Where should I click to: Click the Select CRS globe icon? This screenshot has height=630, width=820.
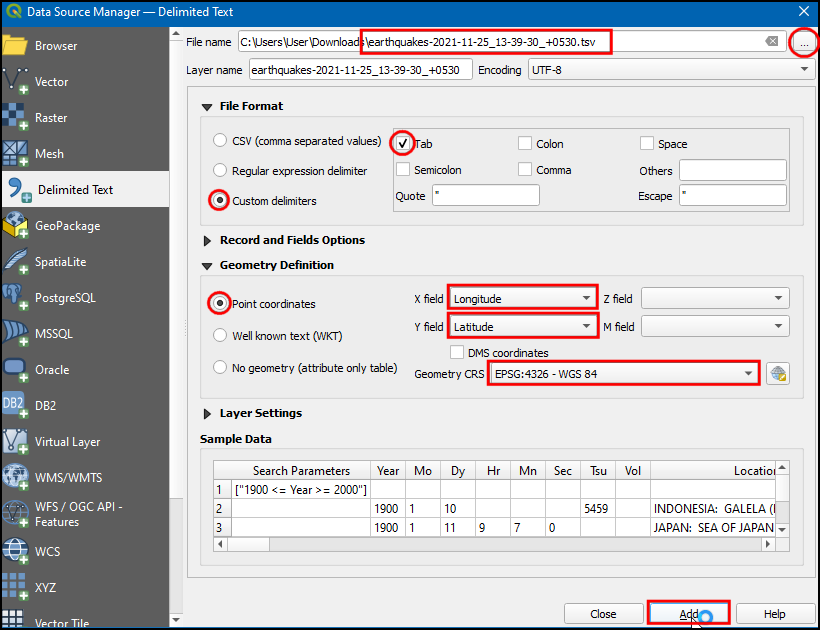pos(778,374)
